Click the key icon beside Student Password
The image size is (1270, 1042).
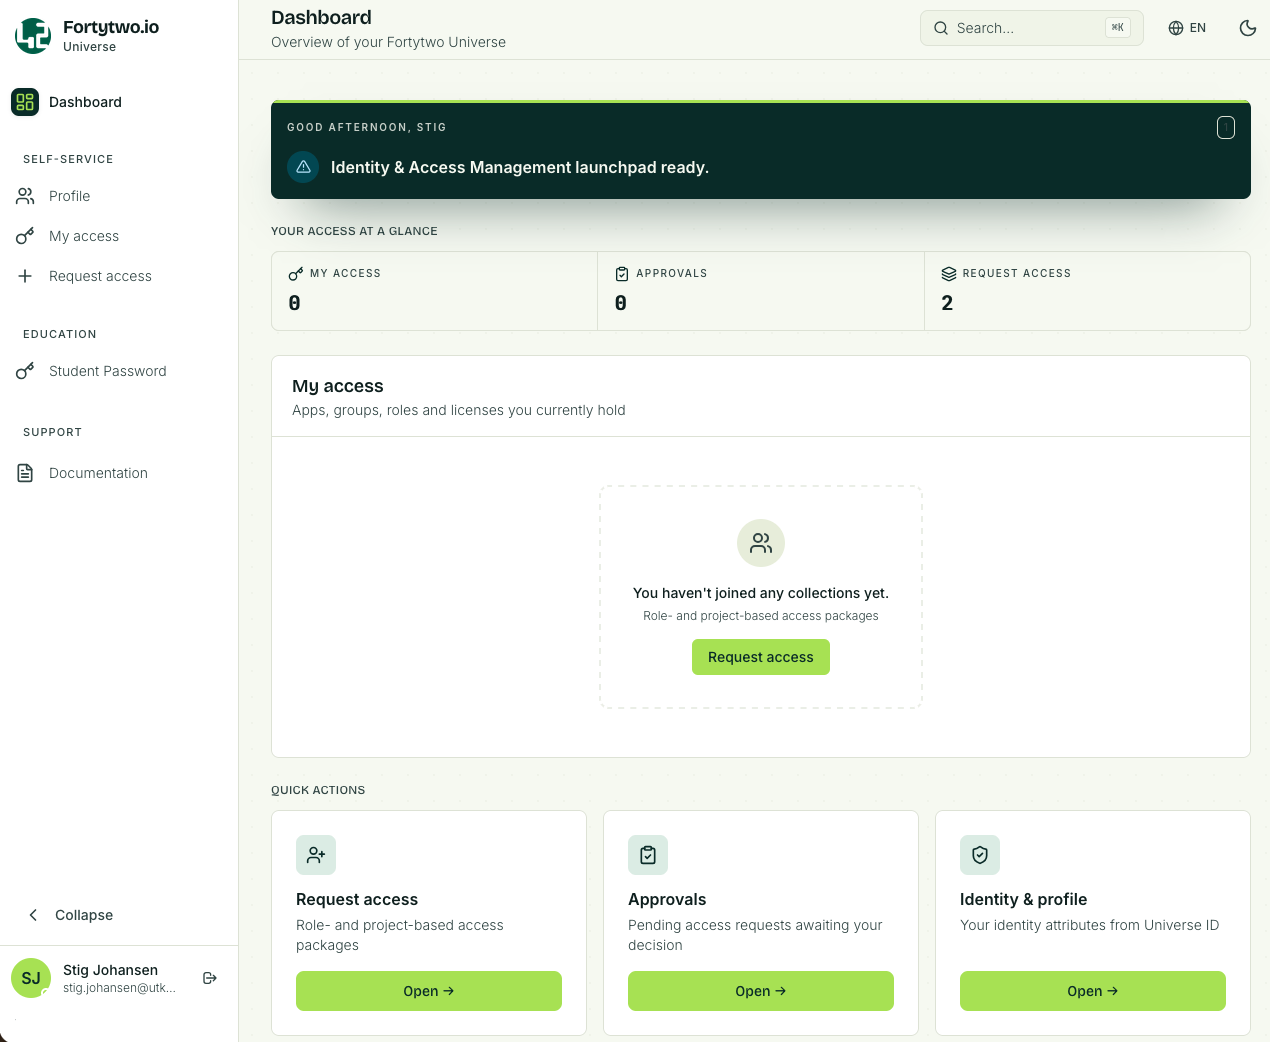point(25,371)
